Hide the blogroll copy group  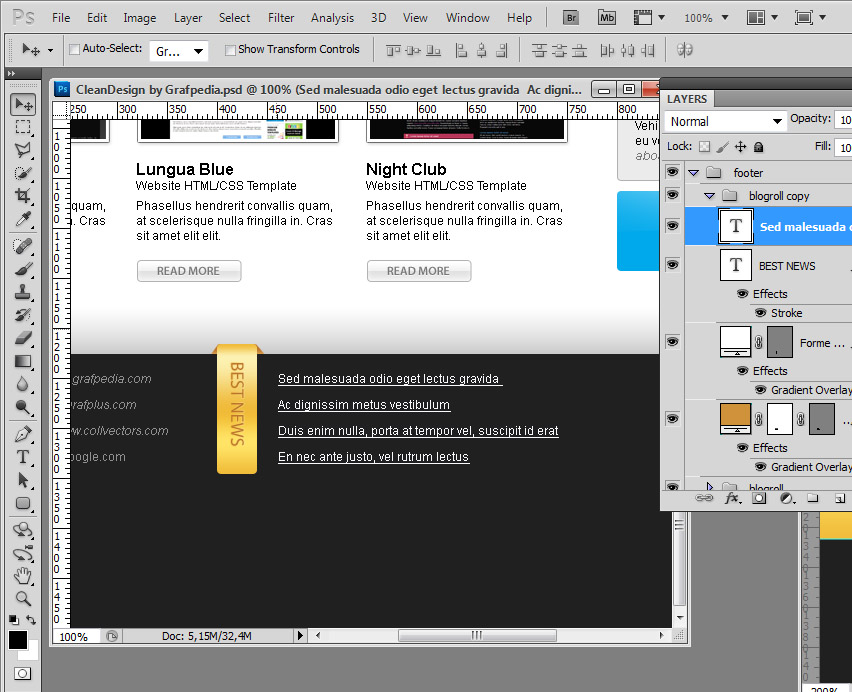(x=673, y=195)
